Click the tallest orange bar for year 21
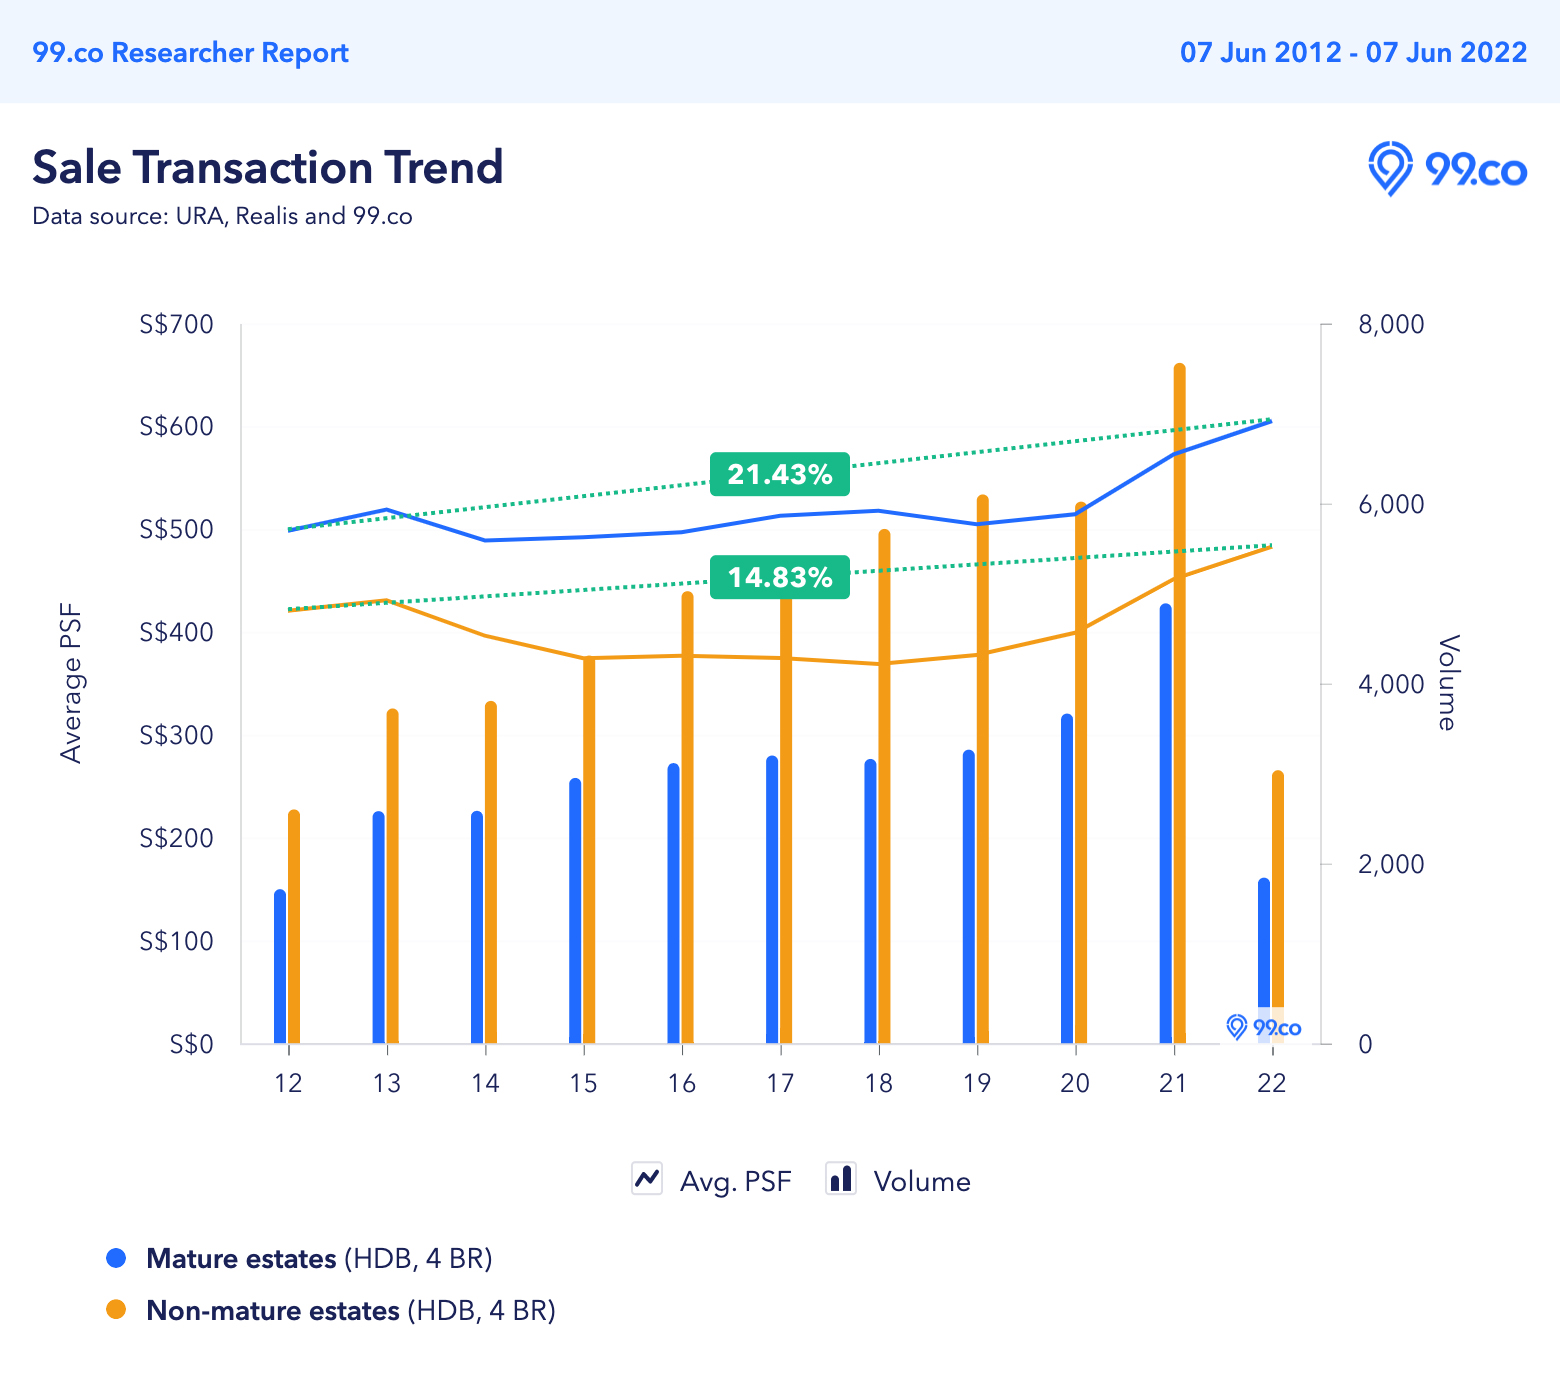The height and width of the screenshot is (1389, 1560). click(x=1179, y=704)
